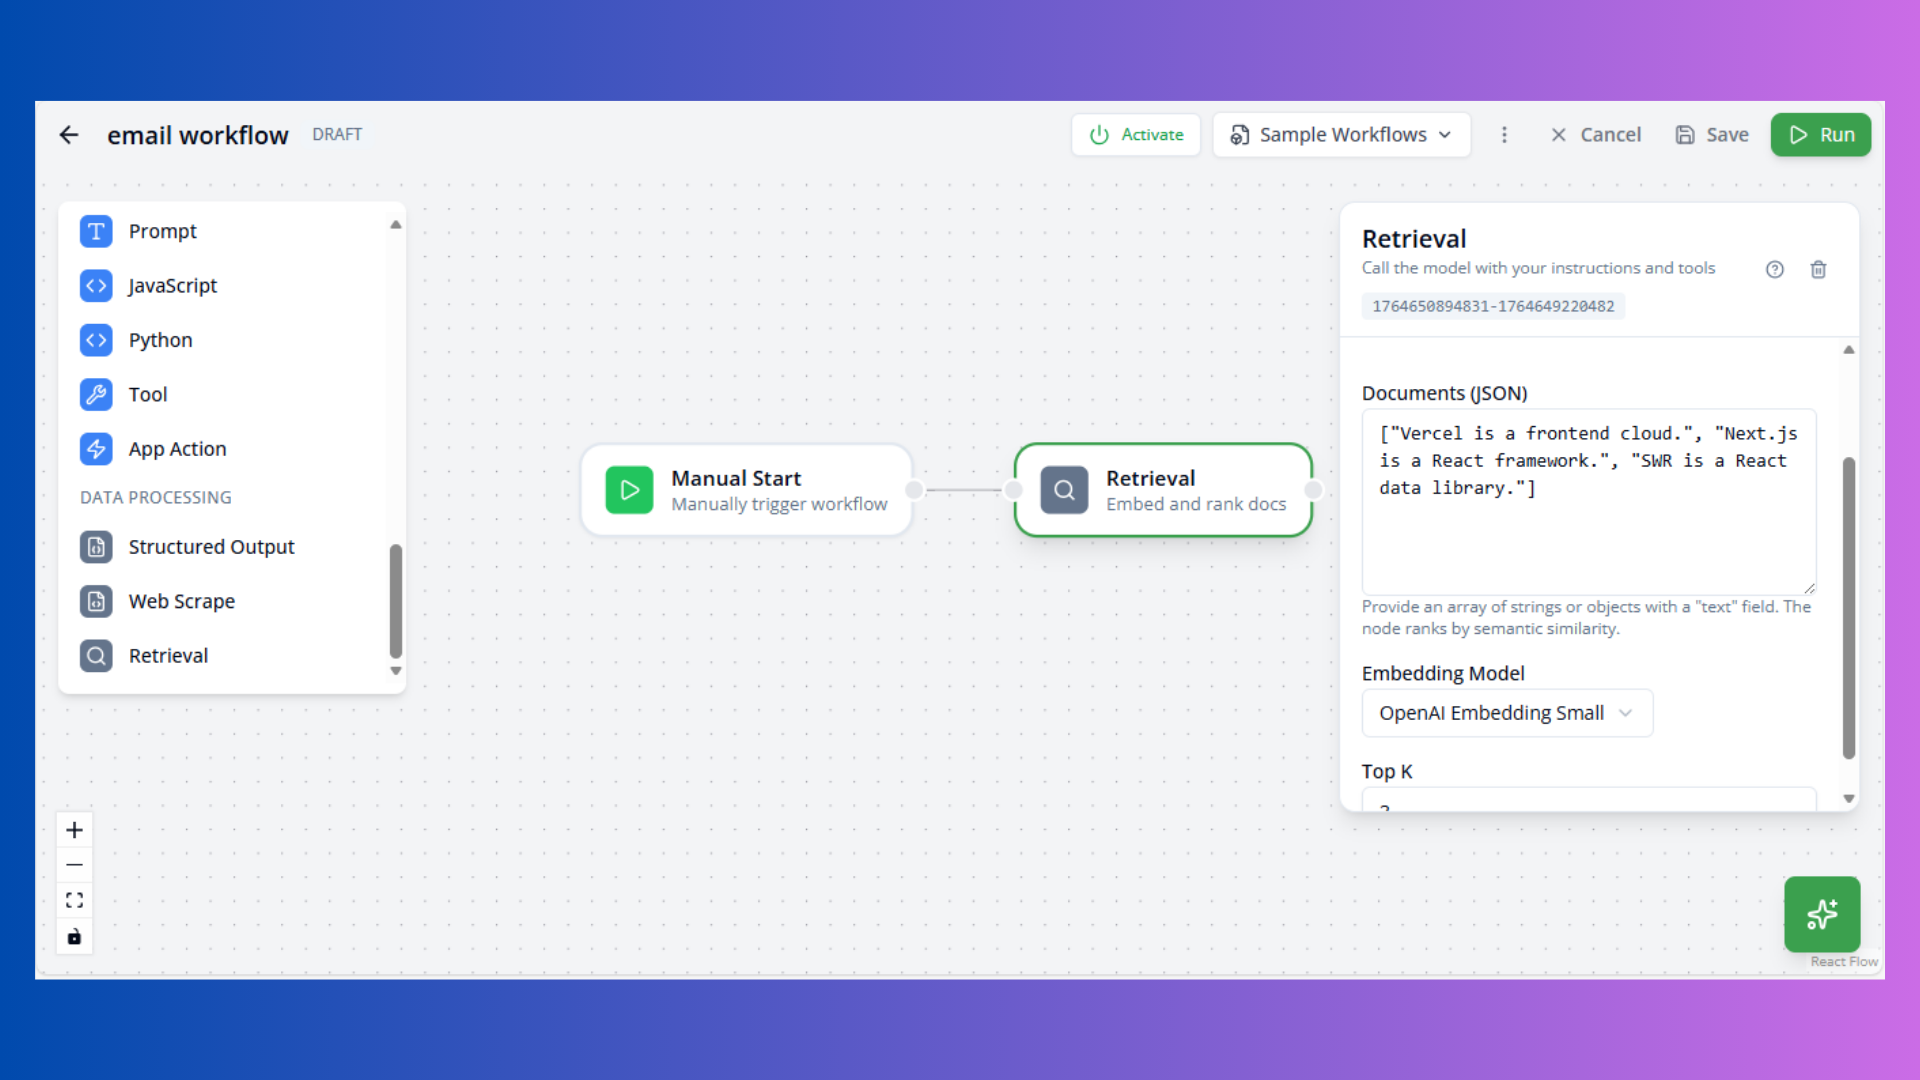The height and width of the screenshot is (1080, 1920).
Task: Open the three-dot overflow menu
Action: click(1505, 134)
